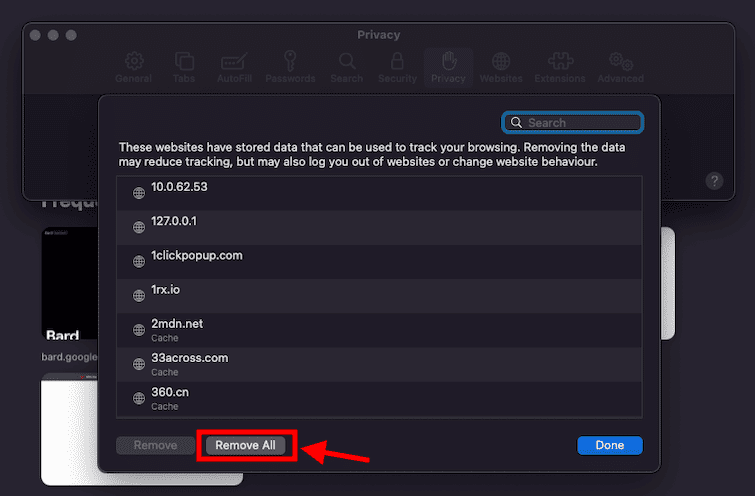The height and width of the screenshot is (496, 755).
Task: Switch to Websites preferences tab
Action: 500,67
